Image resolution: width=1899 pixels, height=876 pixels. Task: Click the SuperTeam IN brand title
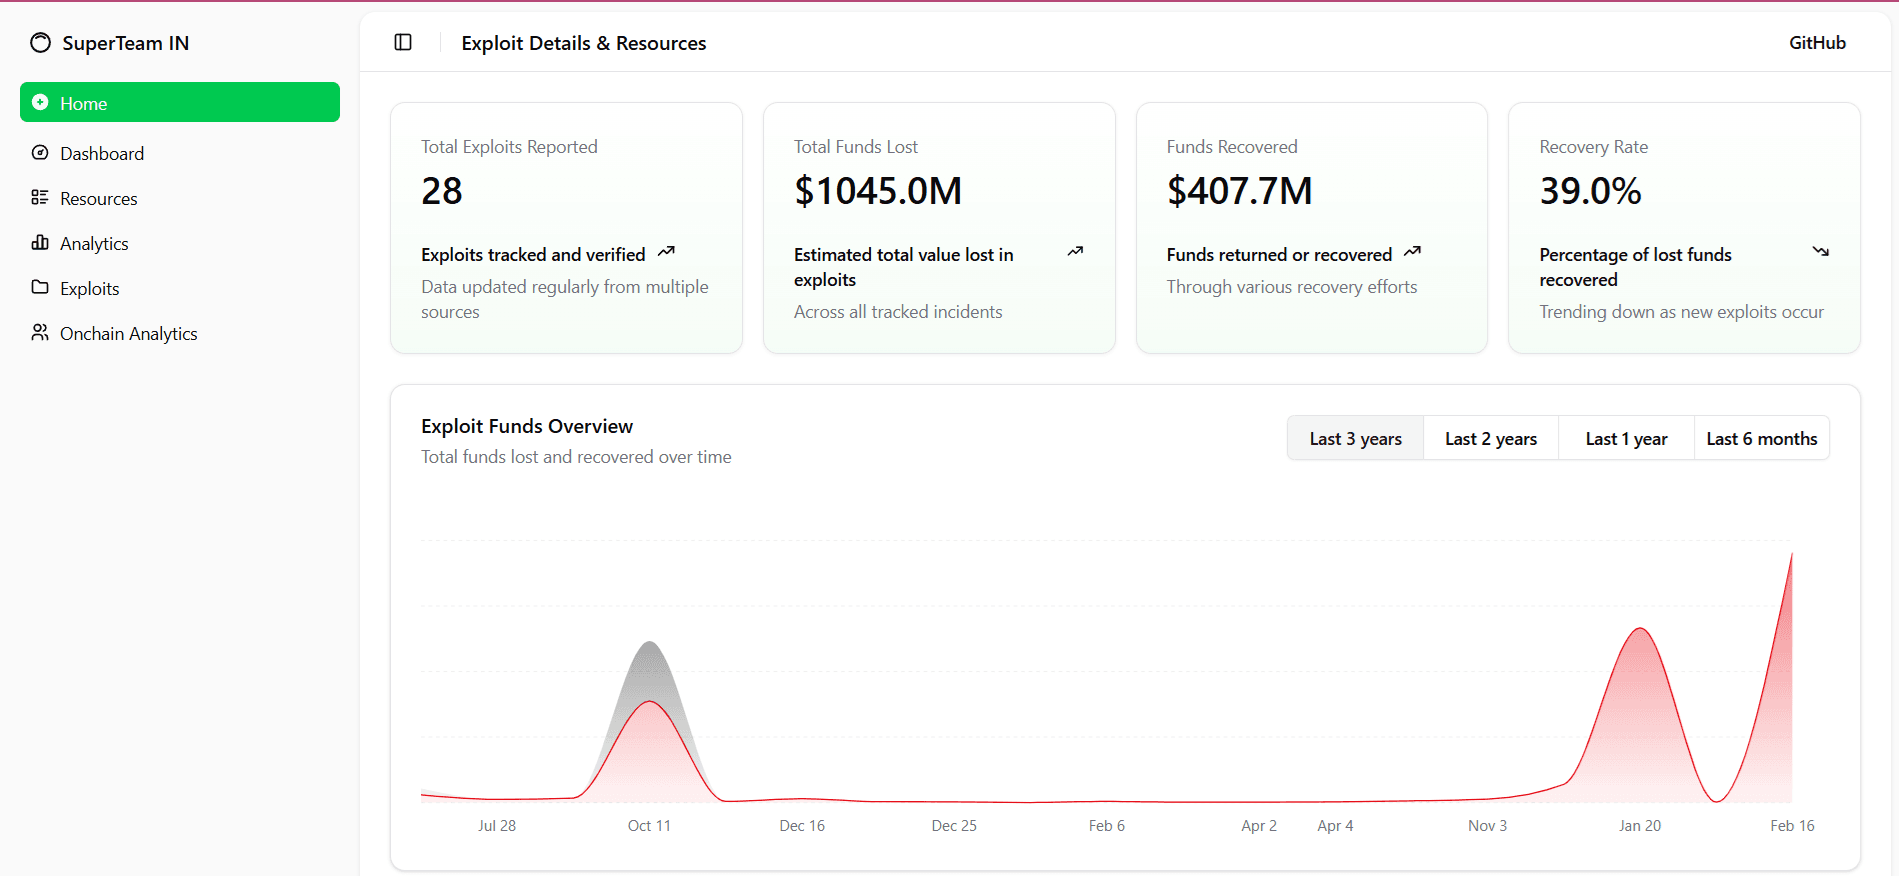(125, 43)
